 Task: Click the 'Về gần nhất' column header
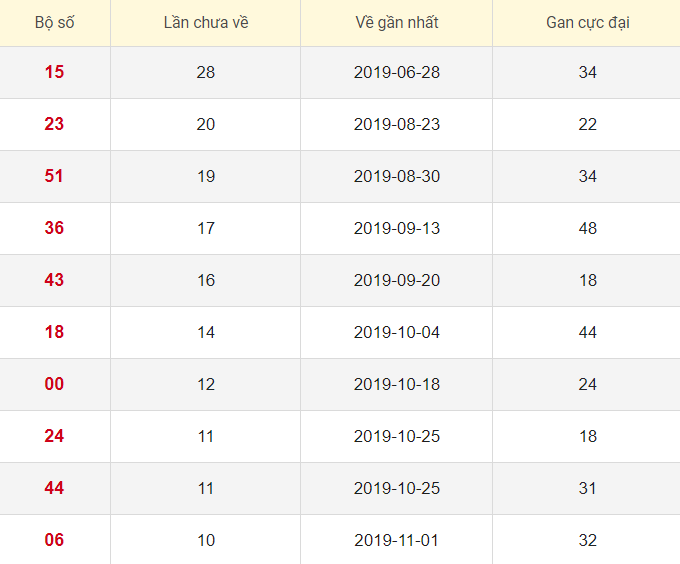click(x=396, y=22)
